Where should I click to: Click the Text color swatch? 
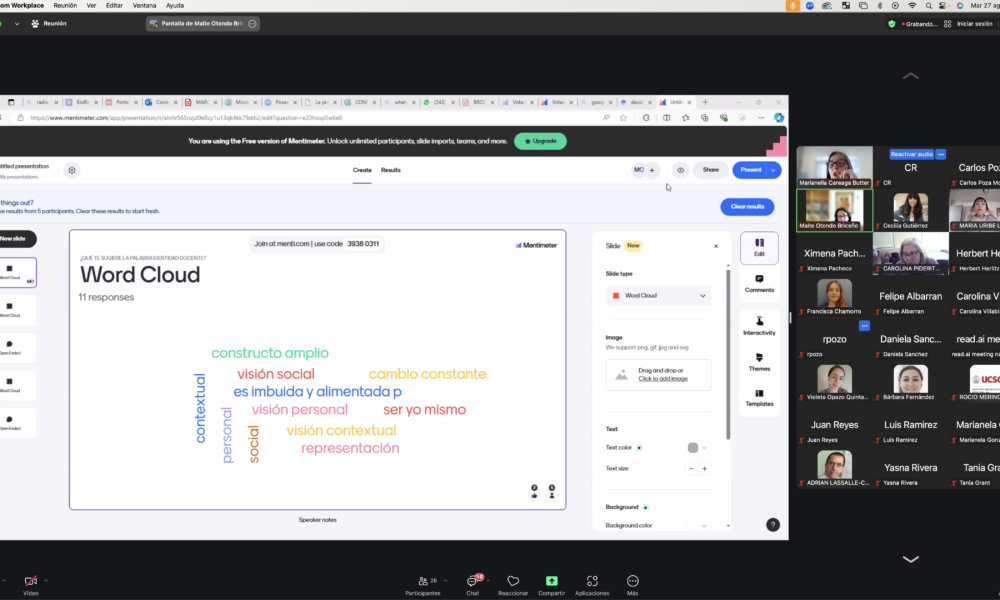tap(693, 448)
